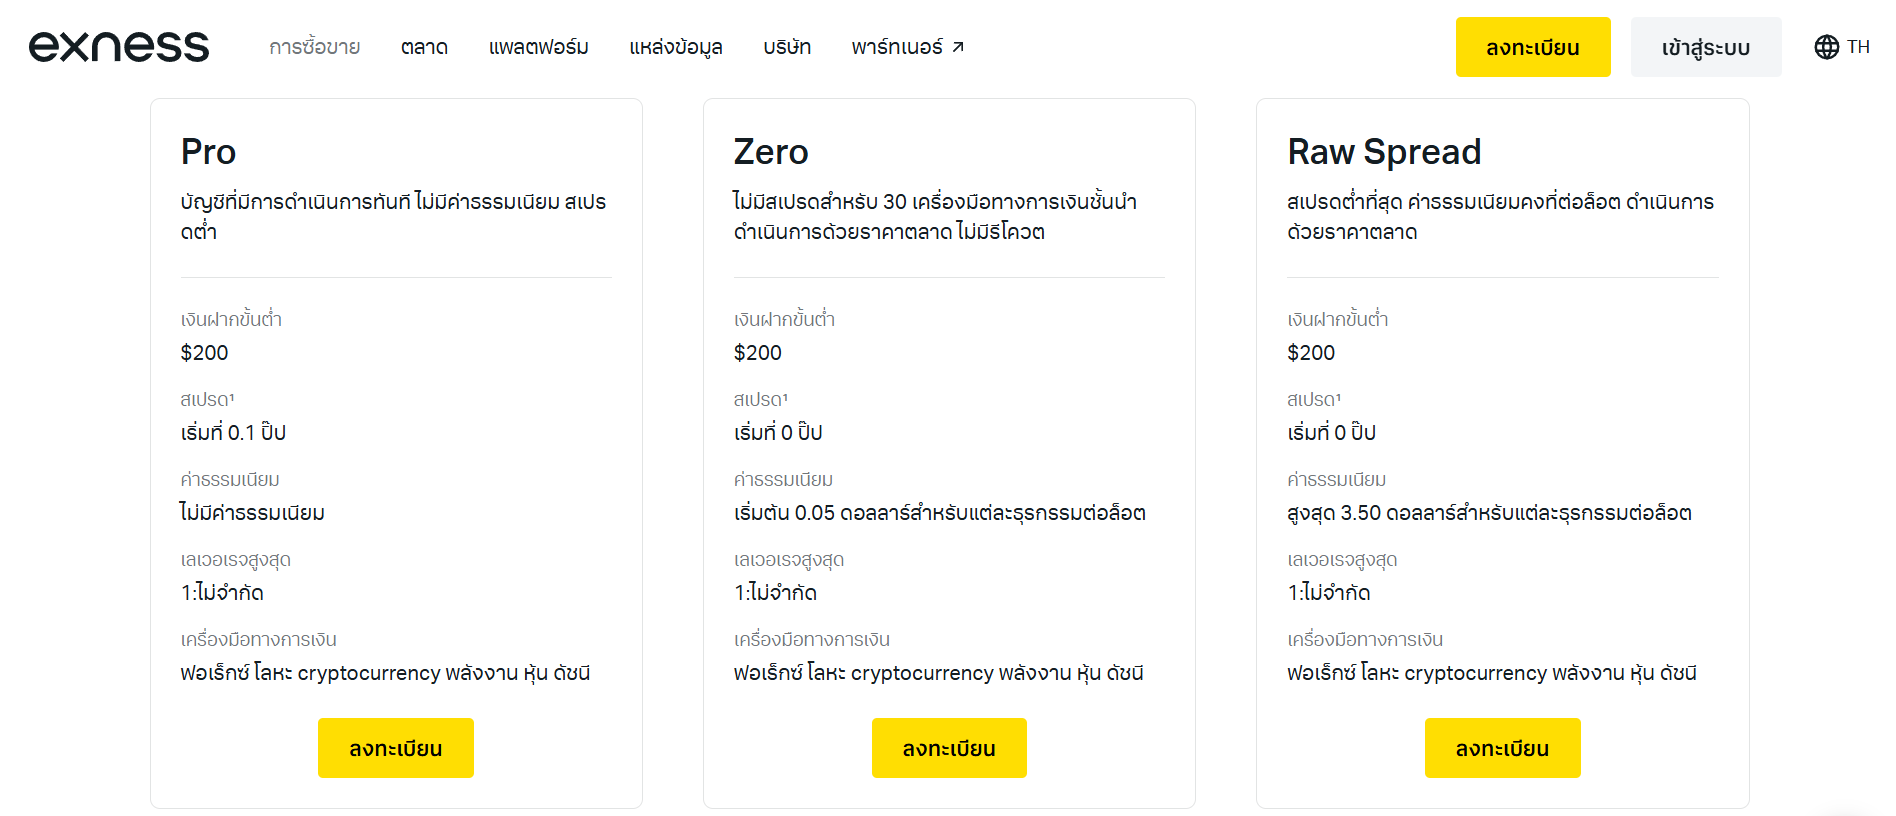Click the สเปรด footnote label in Pro card
This screenshot has height=816, width=1896.
pyautogui.click(x=207, y=399)
